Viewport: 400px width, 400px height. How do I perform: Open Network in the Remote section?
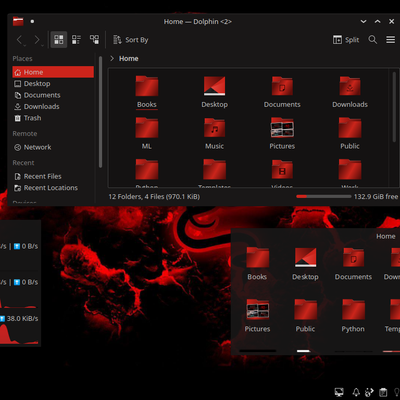(x=53, y=147)
